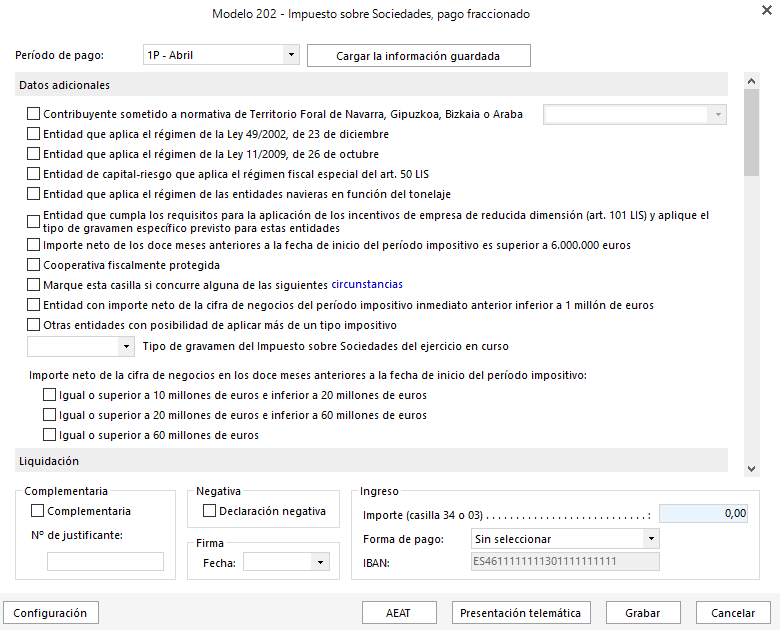Check 10 to 20 millones de euros option
The height and width of the screenshot is (630, 780).
(x=49, y=395)
